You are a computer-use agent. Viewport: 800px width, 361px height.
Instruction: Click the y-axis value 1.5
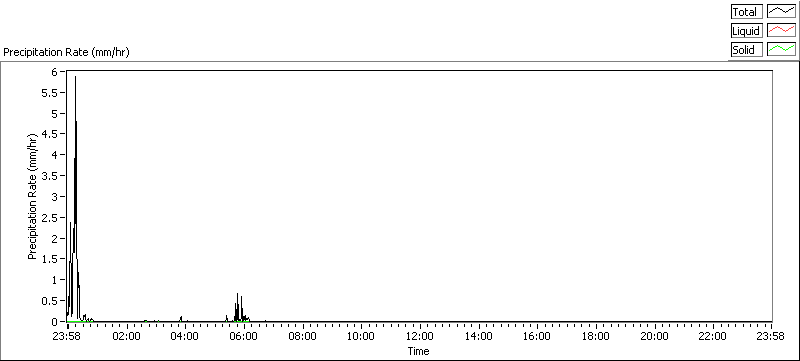tap(49, 259)
